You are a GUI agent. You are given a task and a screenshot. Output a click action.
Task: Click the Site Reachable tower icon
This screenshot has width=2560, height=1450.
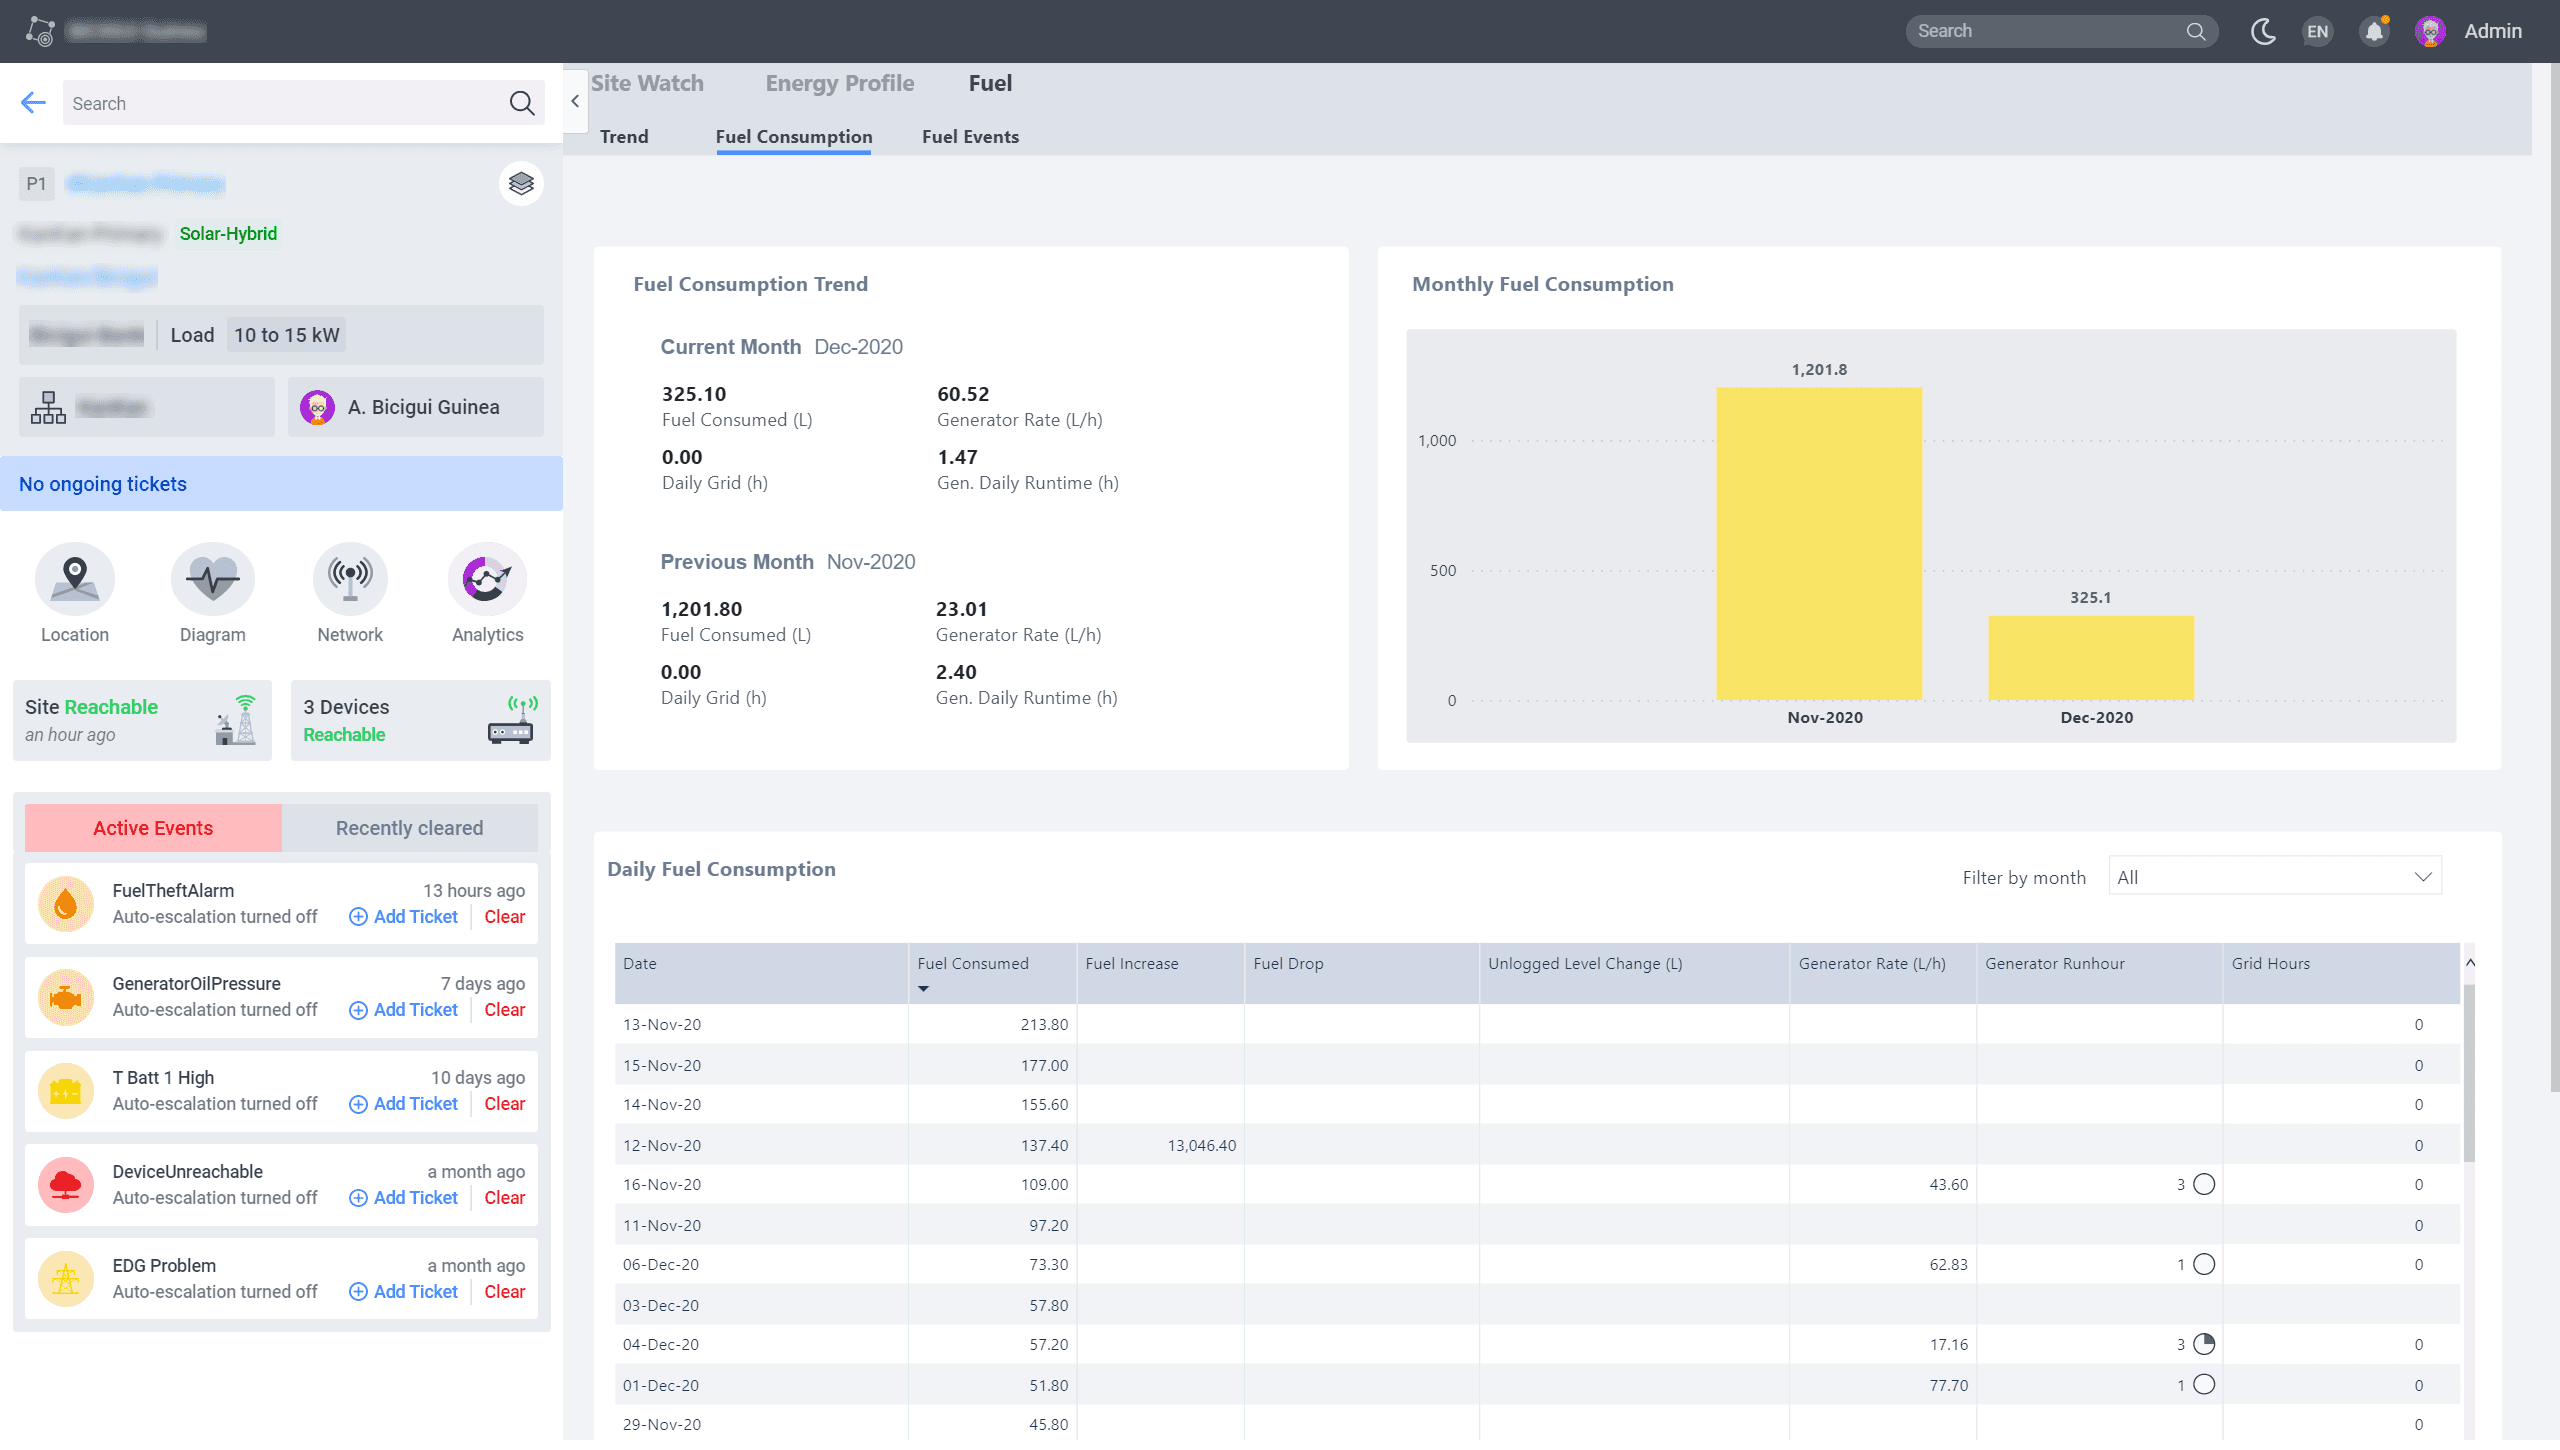[237, 720]
